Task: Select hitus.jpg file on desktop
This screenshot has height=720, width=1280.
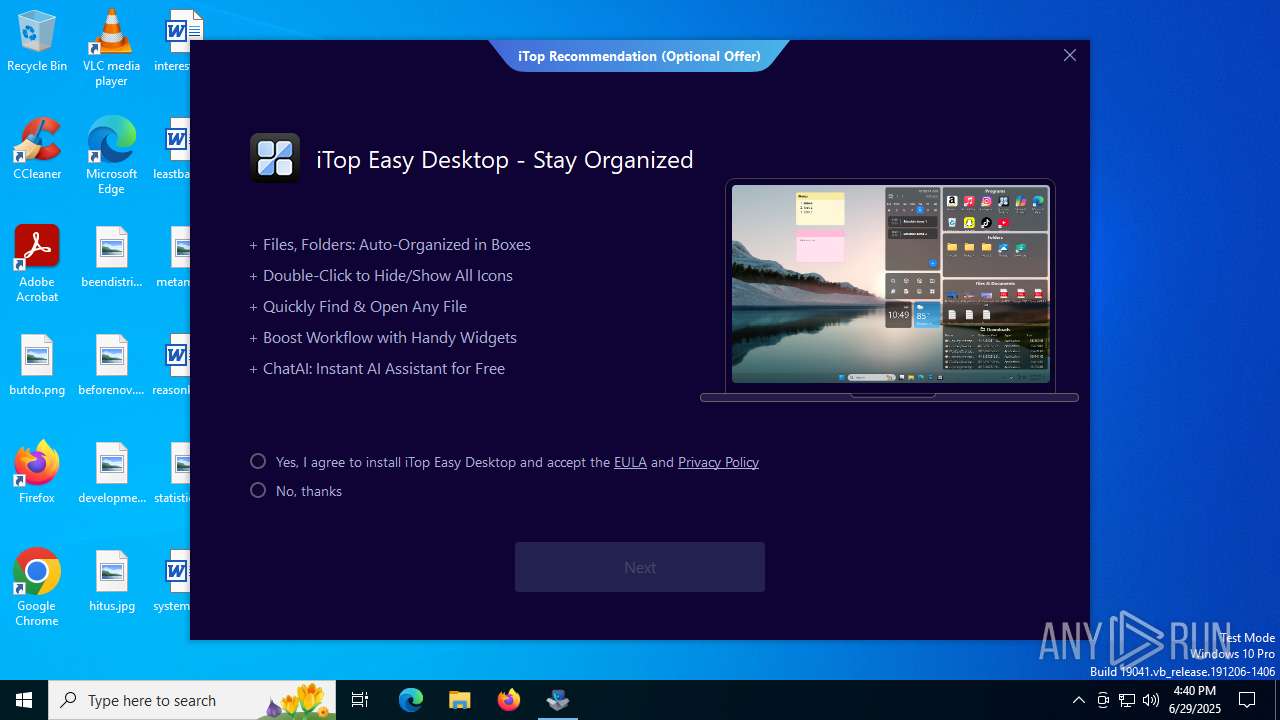Action: [111, 581]
